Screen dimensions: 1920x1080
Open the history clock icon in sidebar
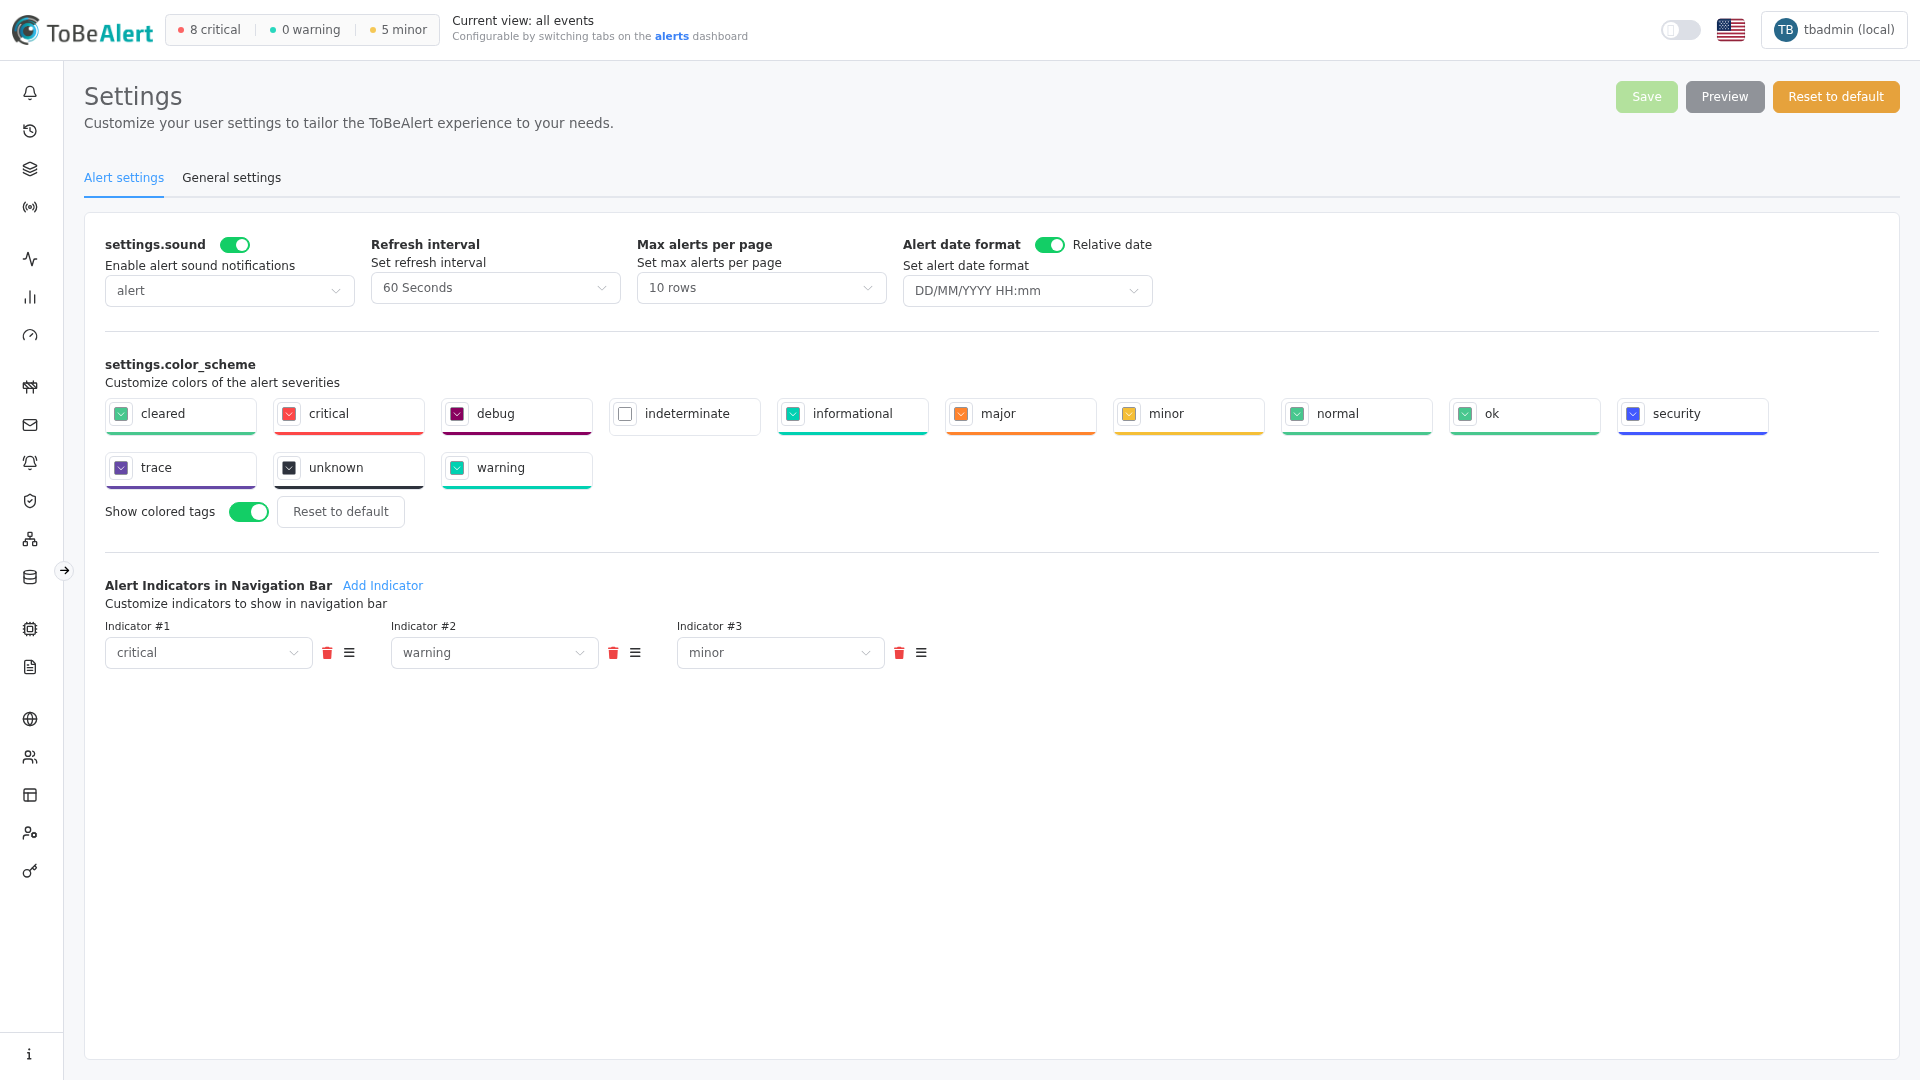(30, 131)
